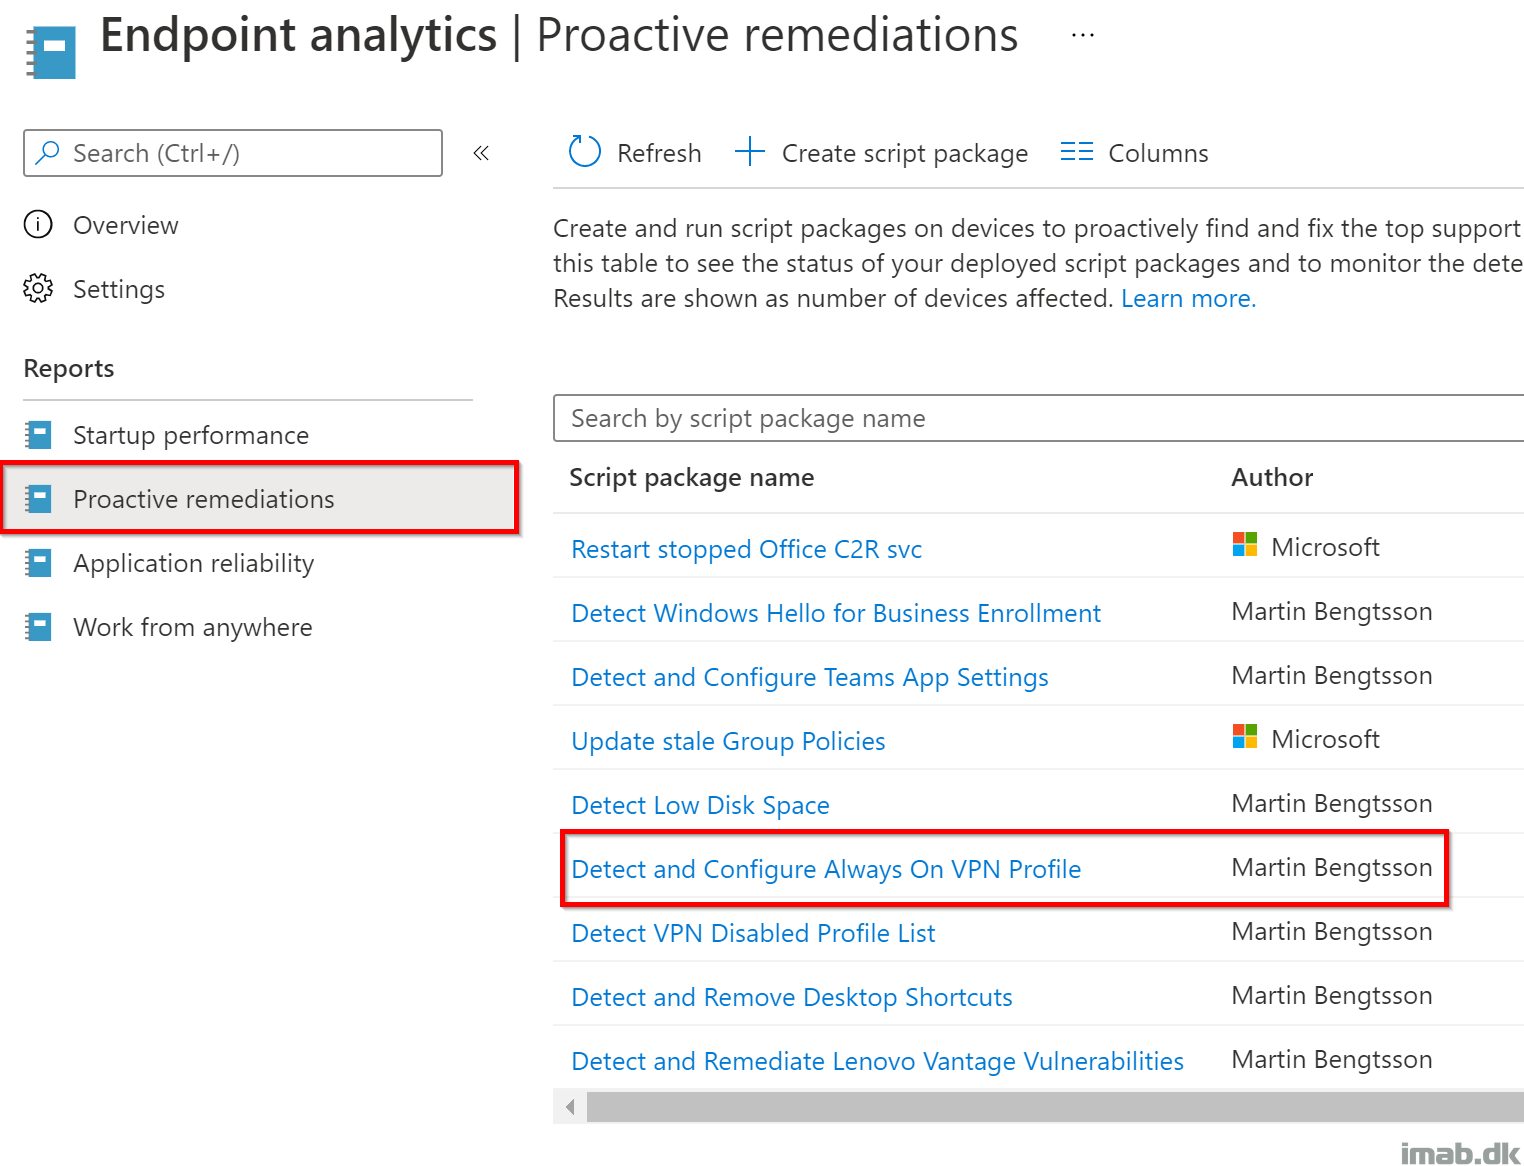Screen dimensions: 1524x1166
Task: Open the Startup performance report
Action: click(191, 435)
